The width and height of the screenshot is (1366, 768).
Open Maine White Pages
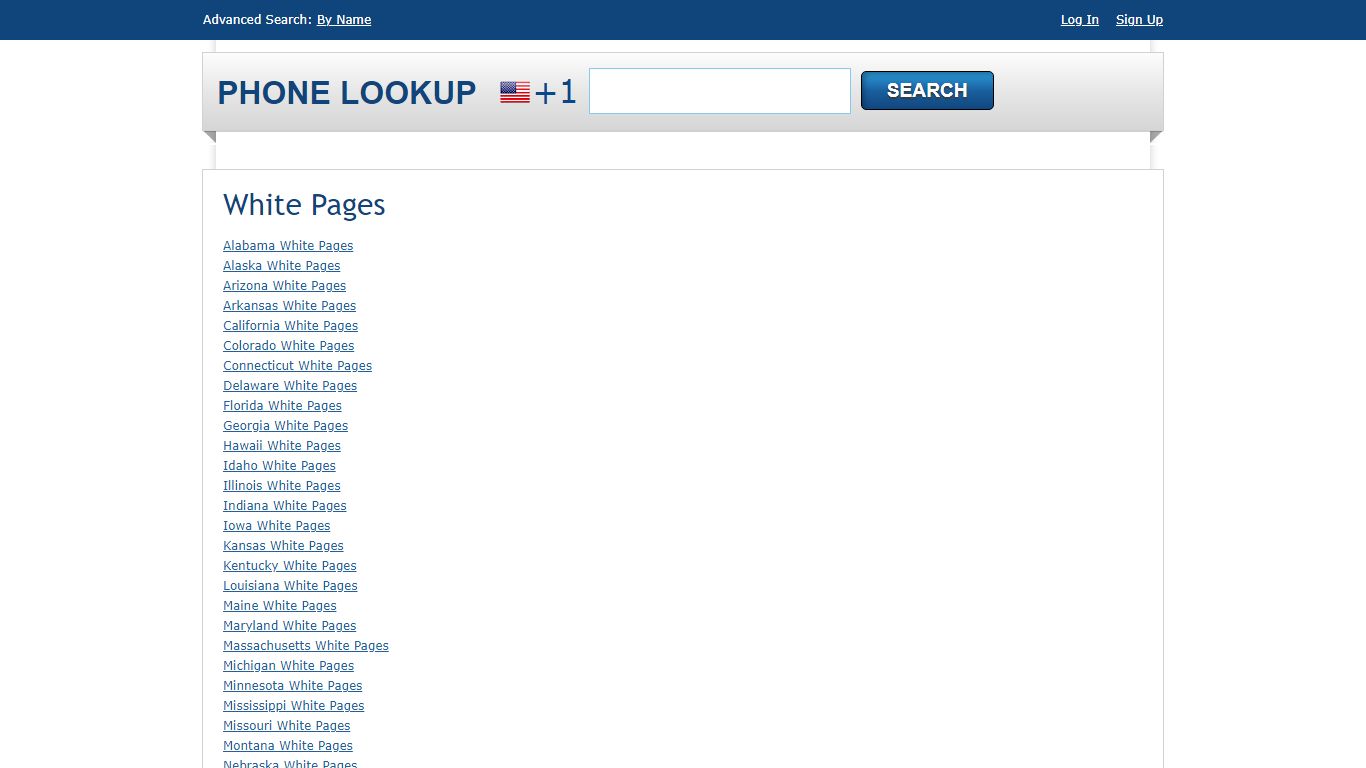[x=280, y=606]
